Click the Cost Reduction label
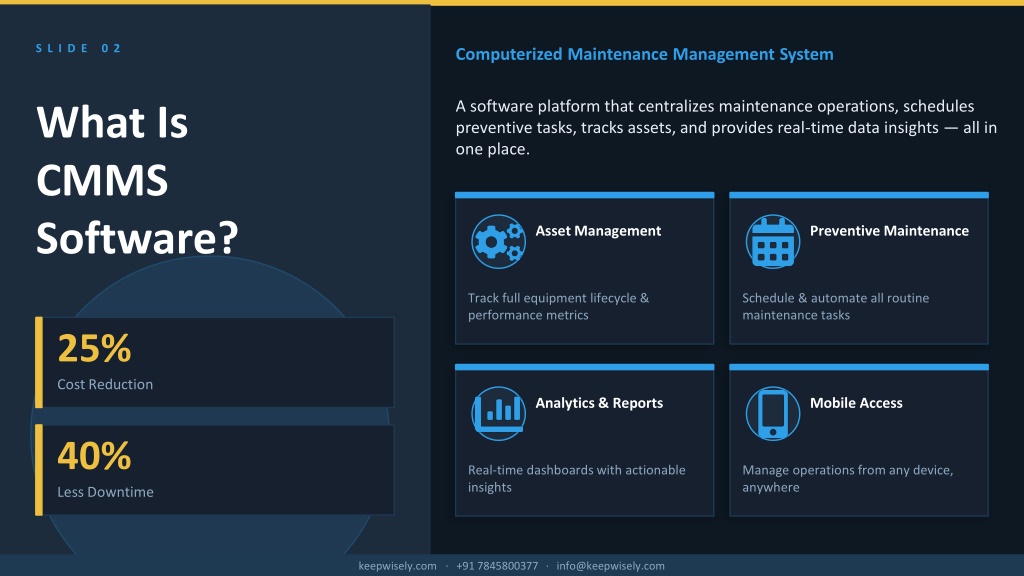Image resolution: width=1024 pixels, height=576 pixels. click(x=105, y=384)
